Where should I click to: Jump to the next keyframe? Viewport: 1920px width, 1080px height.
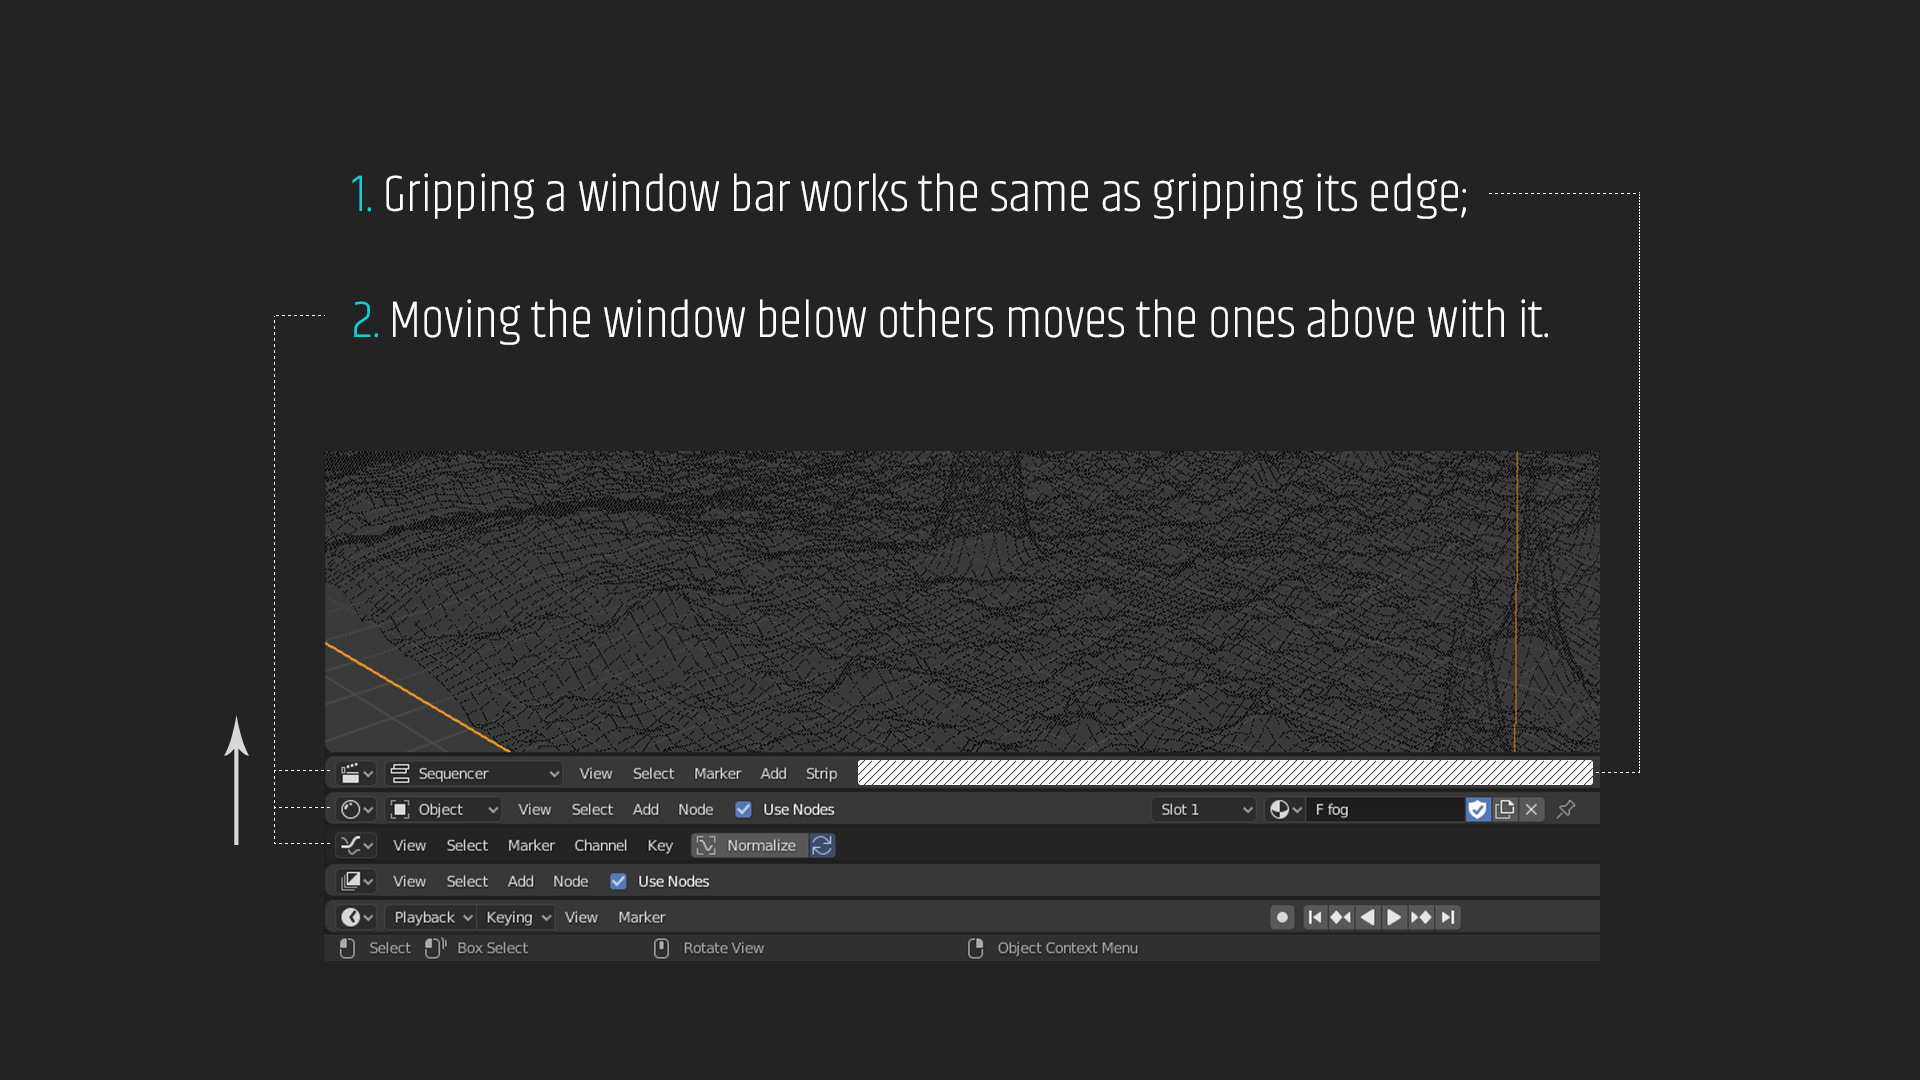coord(1421,917)
